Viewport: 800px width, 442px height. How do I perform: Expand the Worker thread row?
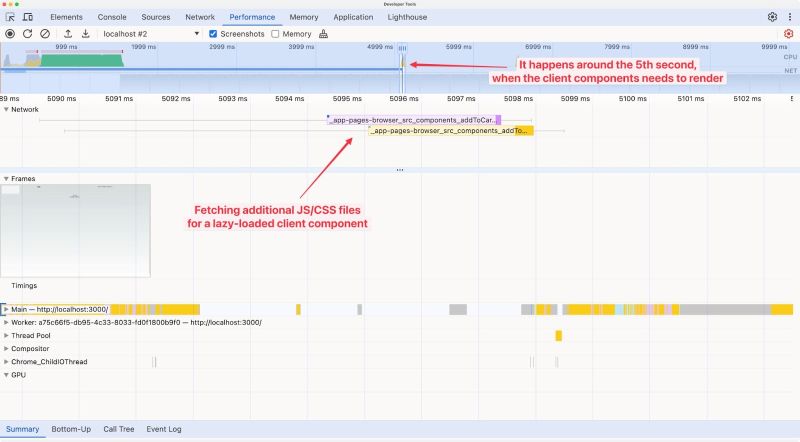click(x=6, y=323)
